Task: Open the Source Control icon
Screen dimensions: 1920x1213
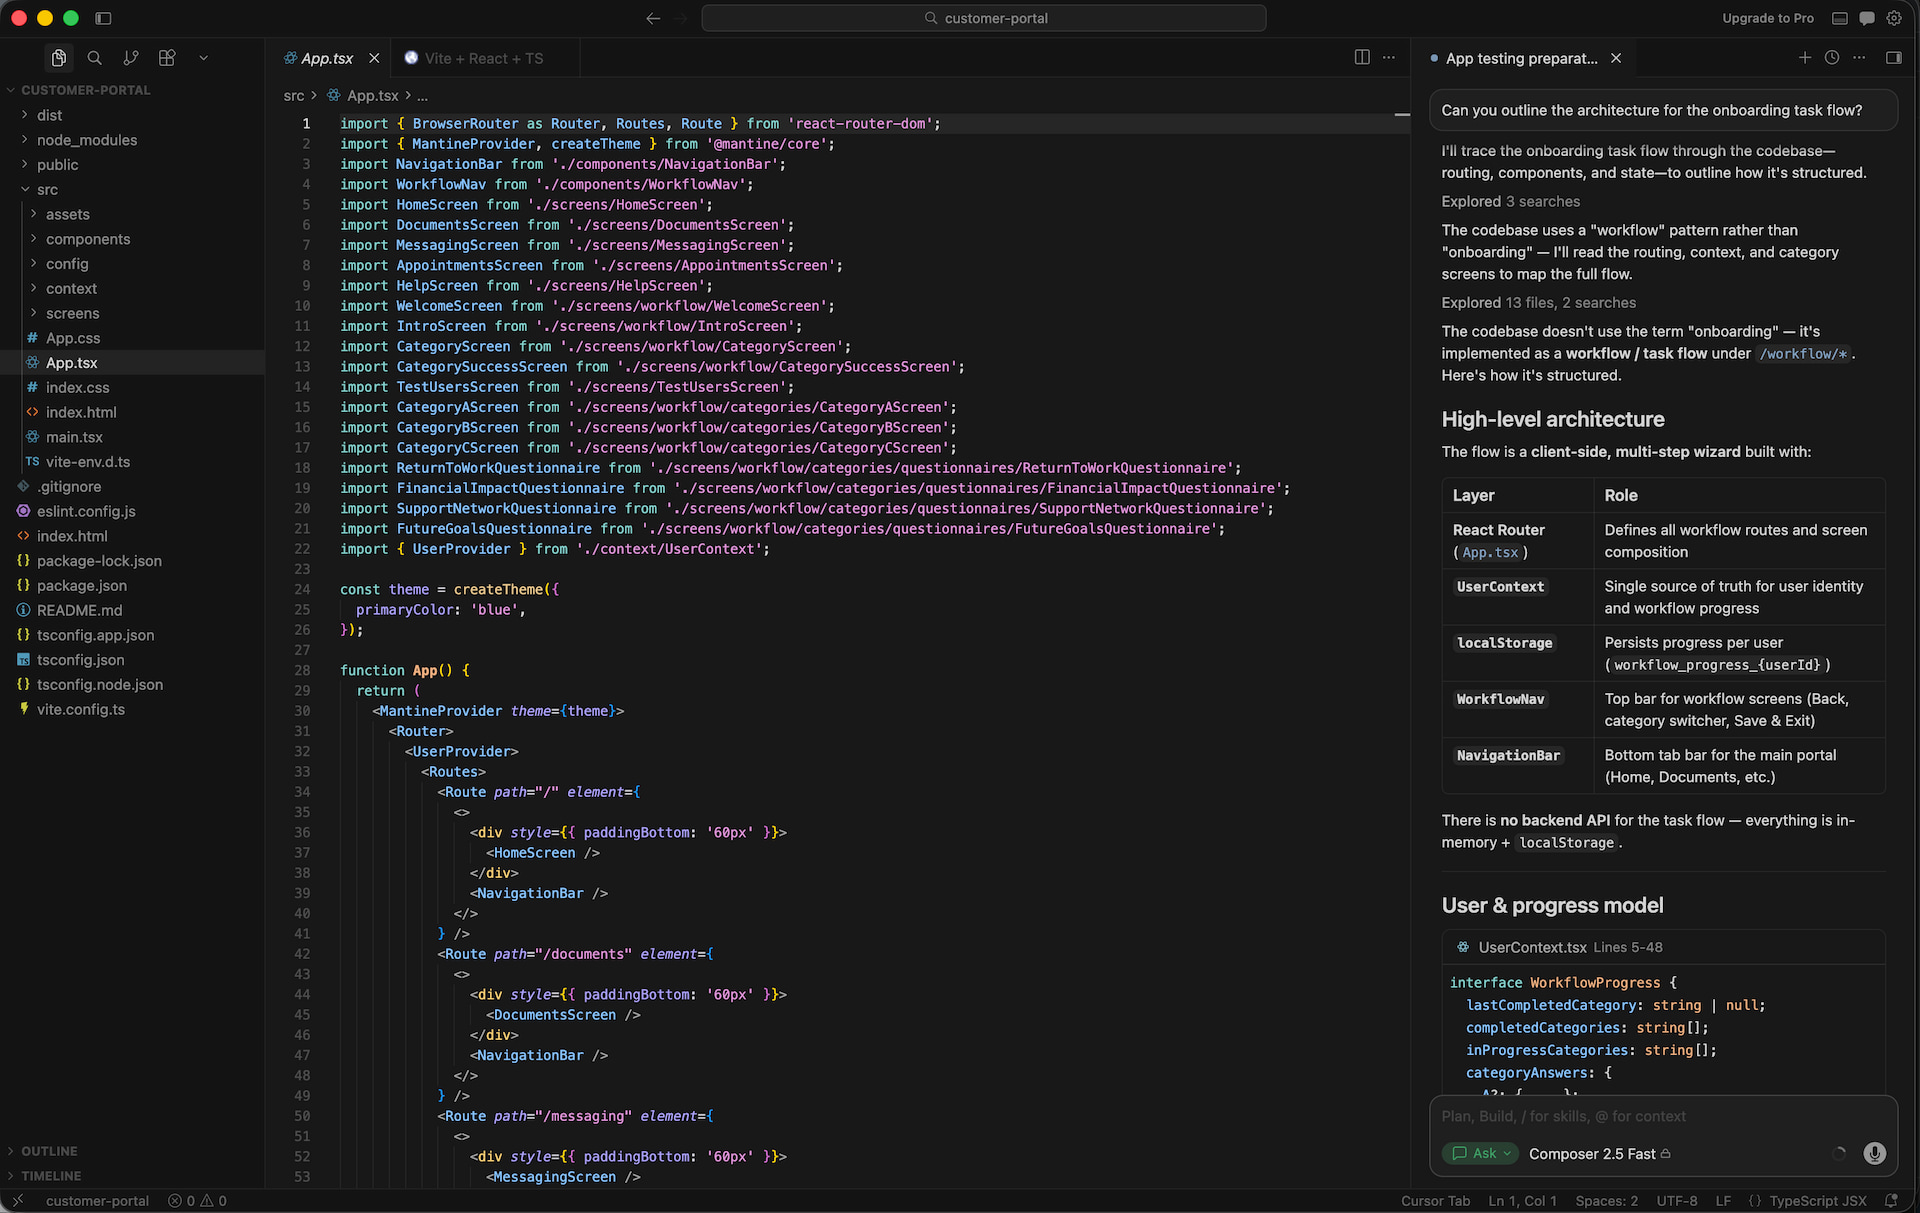Action: (x=131, y=58)
